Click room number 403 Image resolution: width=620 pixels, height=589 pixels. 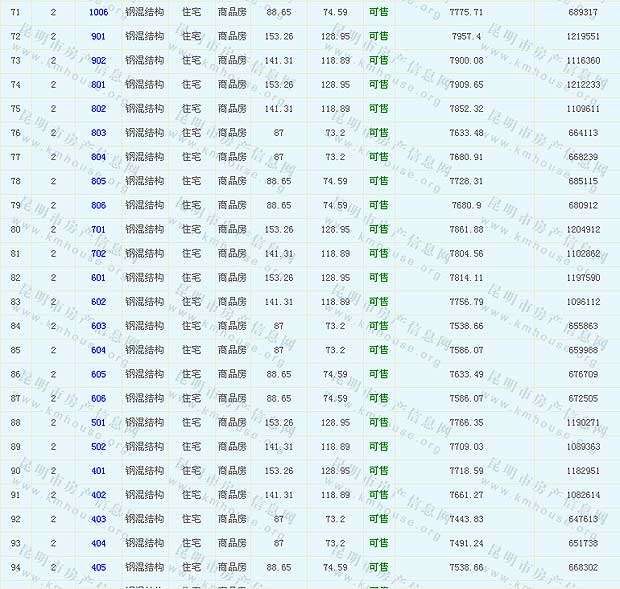click(x=98, y=519)
